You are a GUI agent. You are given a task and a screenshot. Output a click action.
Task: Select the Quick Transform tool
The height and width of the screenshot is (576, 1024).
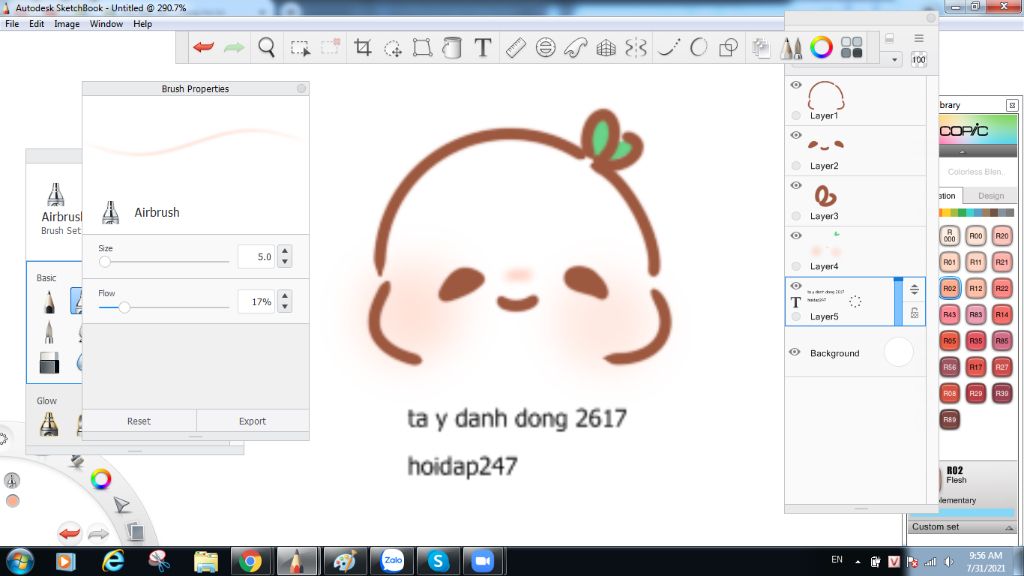click(x=393, y=48)
